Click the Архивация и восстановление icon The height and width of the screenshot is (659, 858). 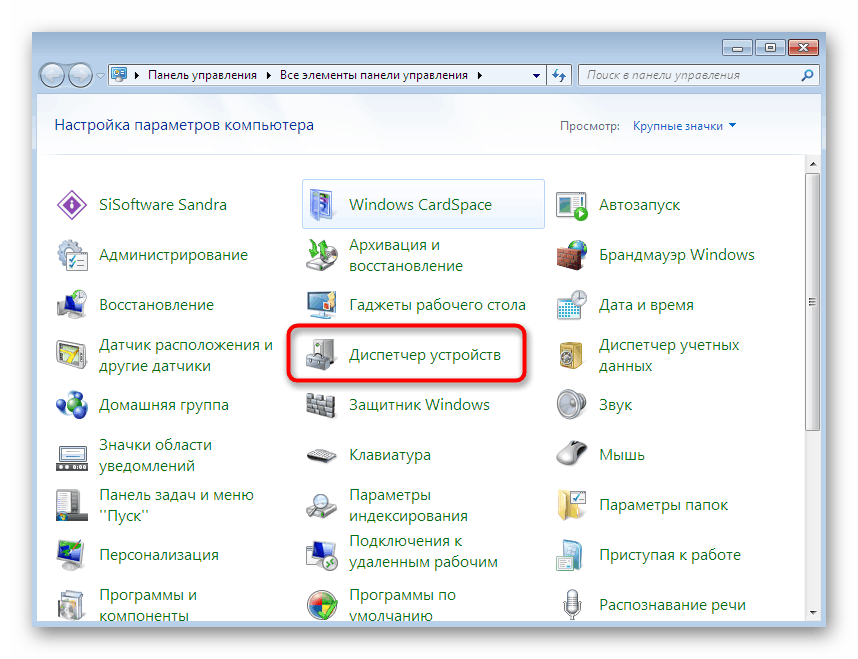point(321,255)
